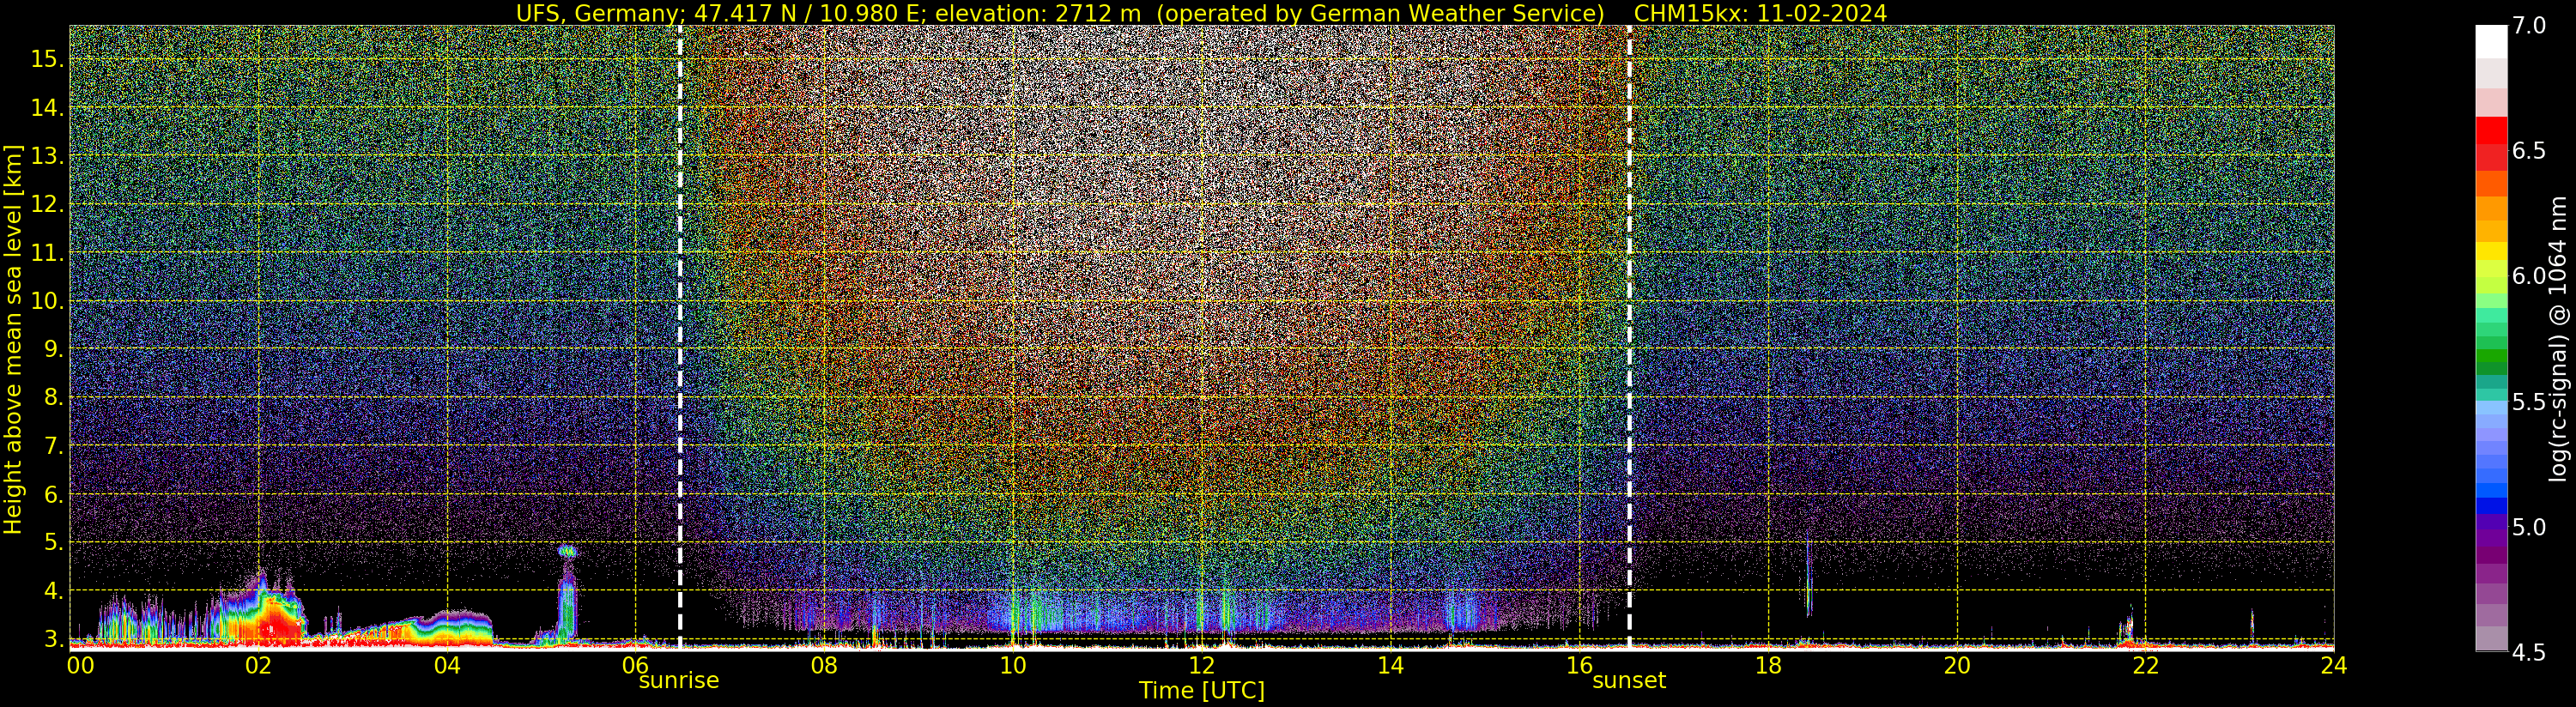Click the colorbar tick value 5.0

pyautogui.click(x=2529, y=527)
